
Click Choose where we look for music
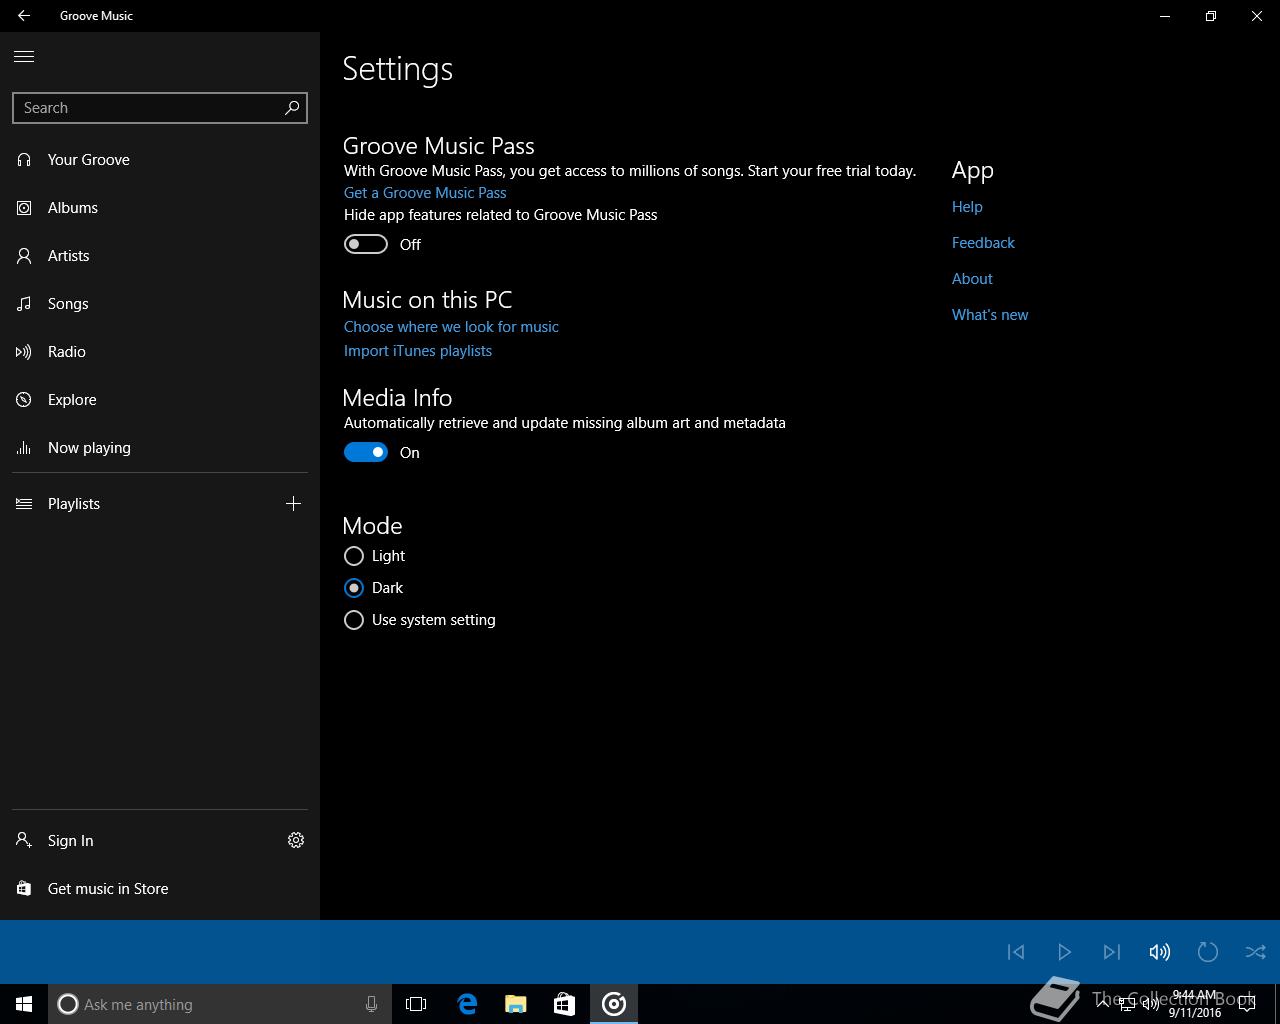point(451,327)
